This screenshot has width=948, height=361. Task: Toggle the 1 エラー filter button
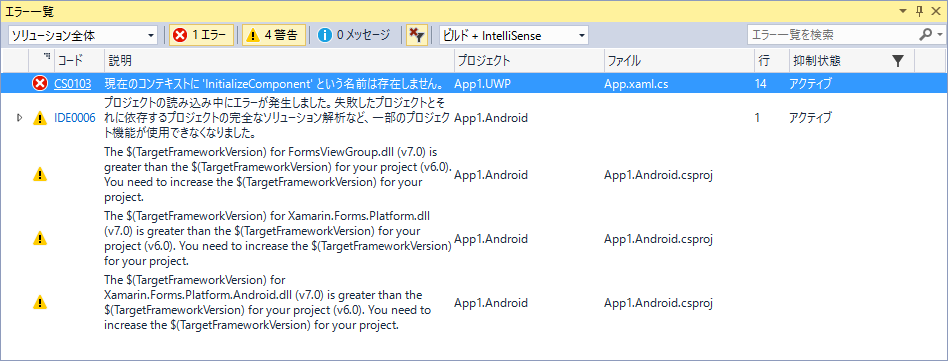(201, 36)
